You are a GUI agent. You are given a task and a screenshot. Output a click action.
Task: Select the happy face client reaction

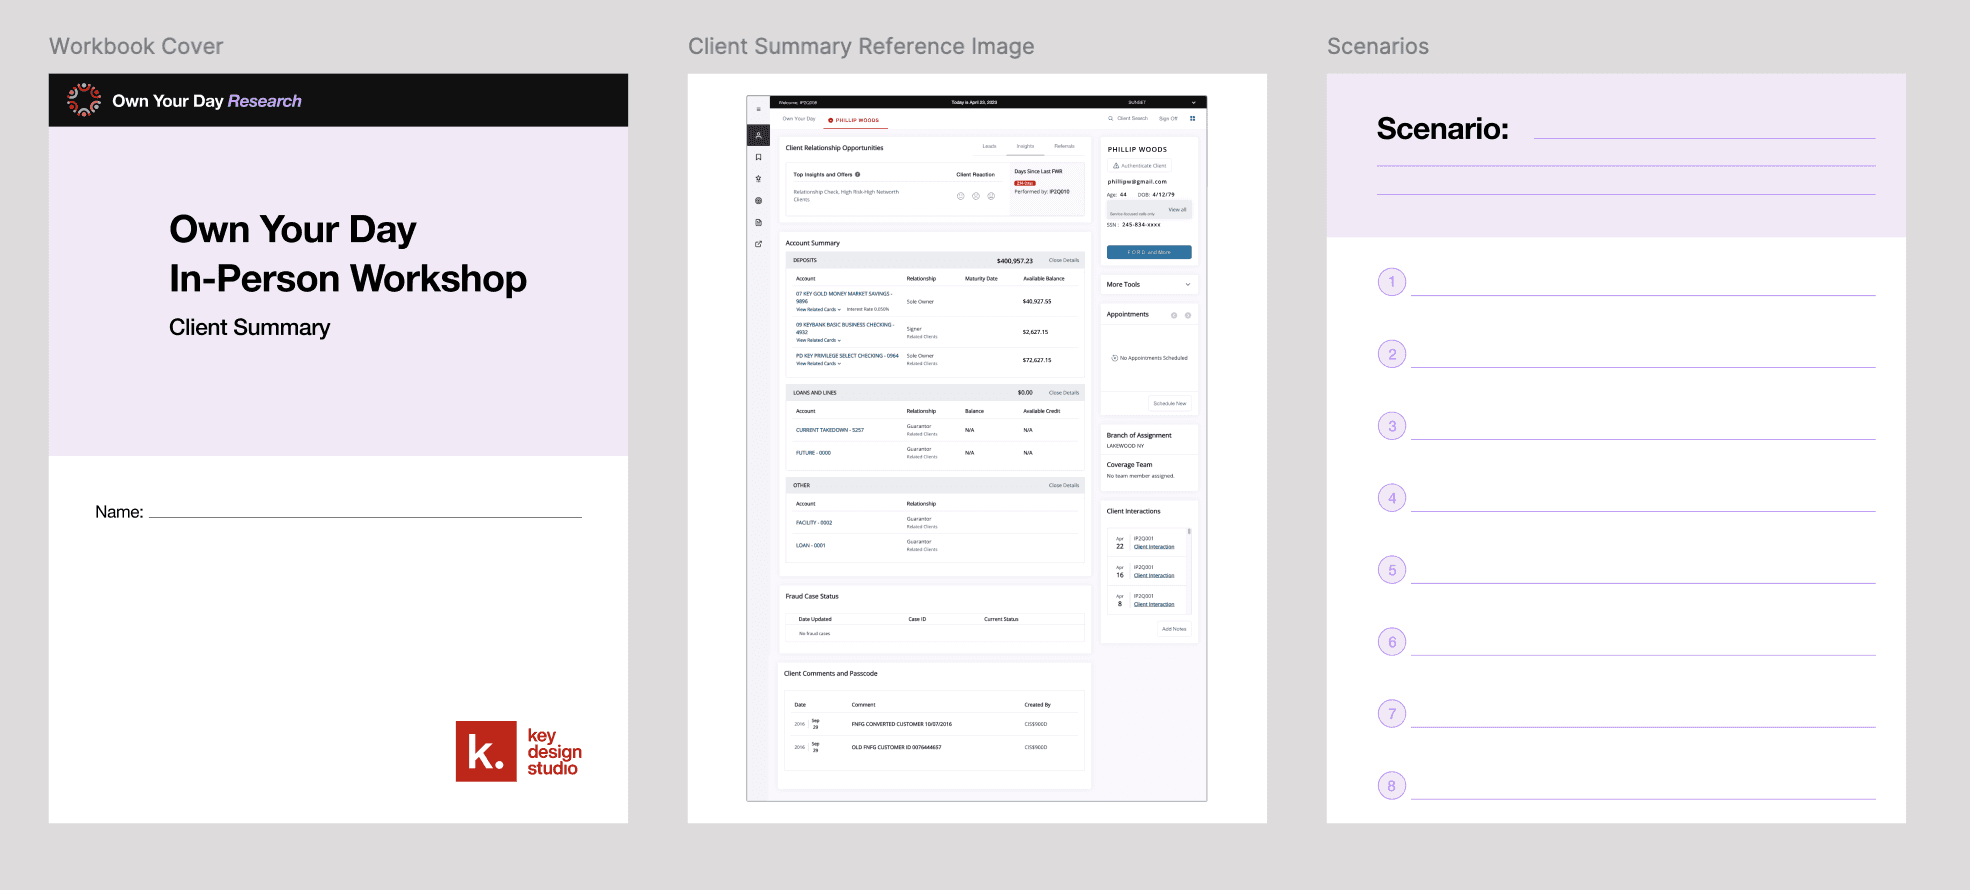tap(961, 196)
